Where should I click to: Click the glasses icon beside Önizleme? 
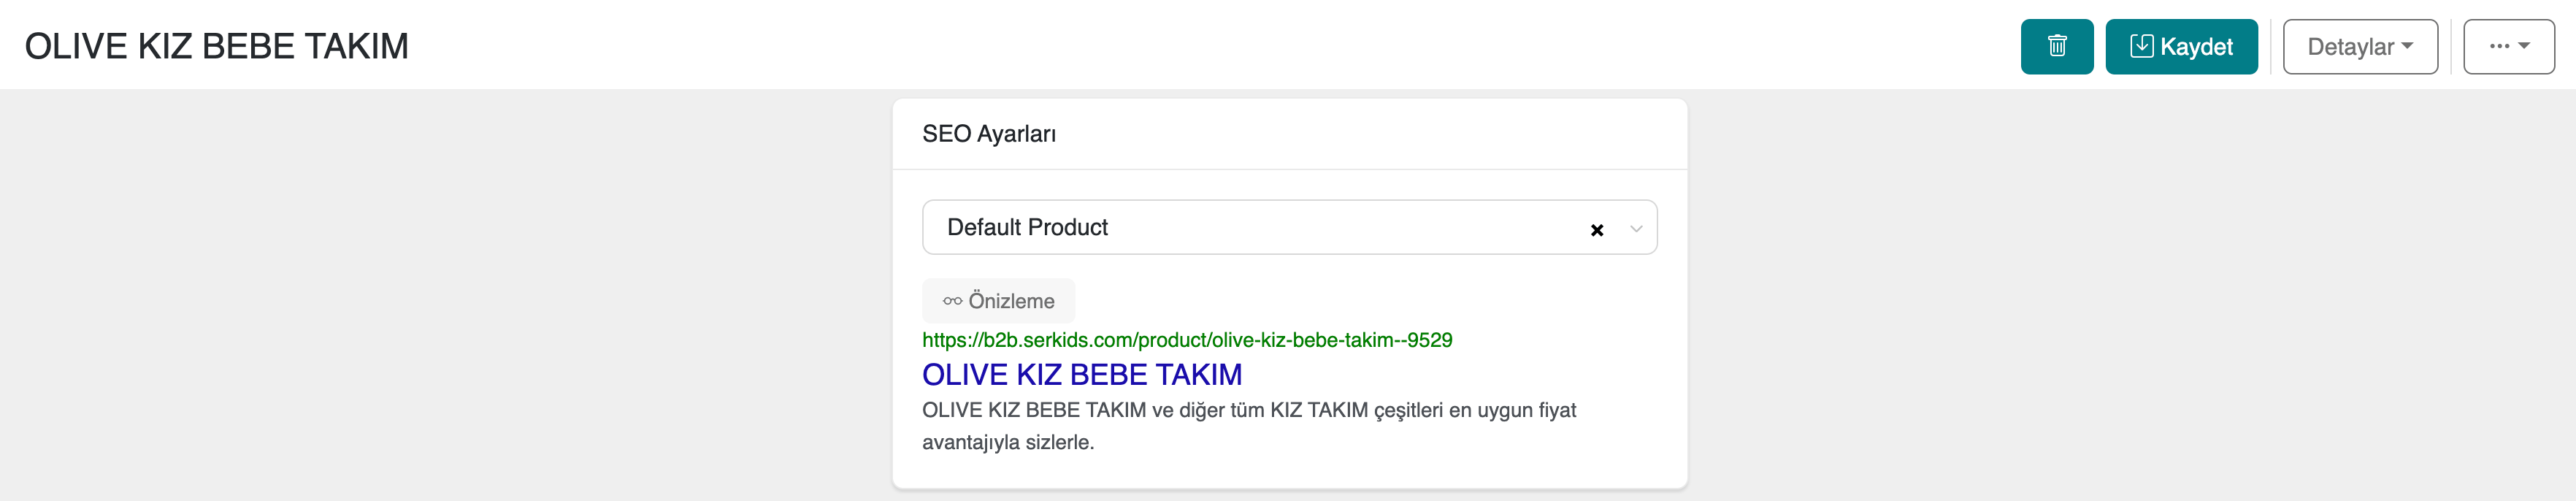952,301
